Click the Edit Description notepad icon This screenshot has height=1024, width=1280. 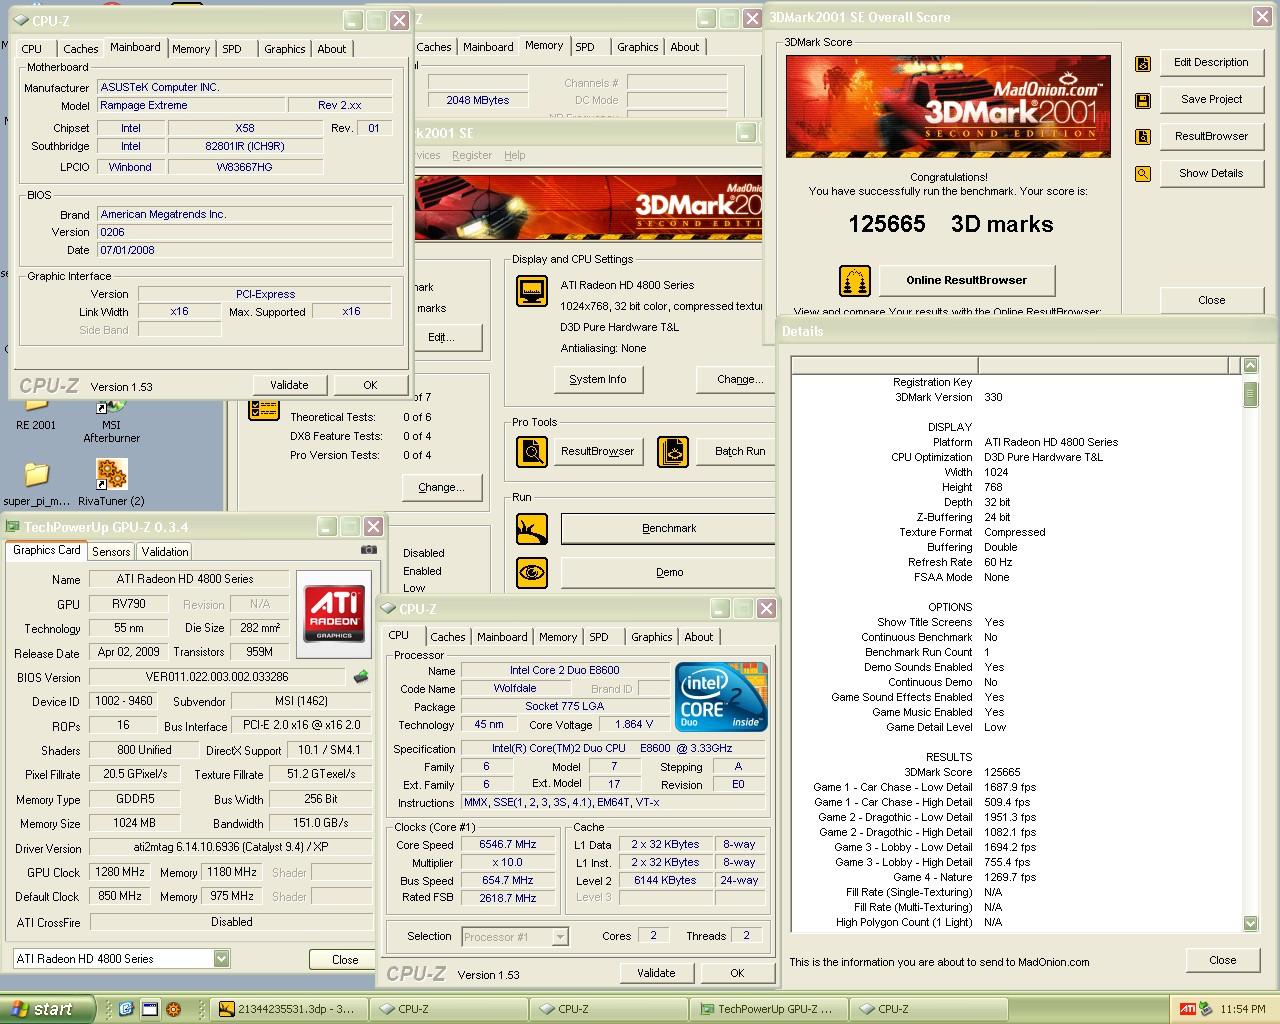pyautogui.click(x=1143, y=63)
